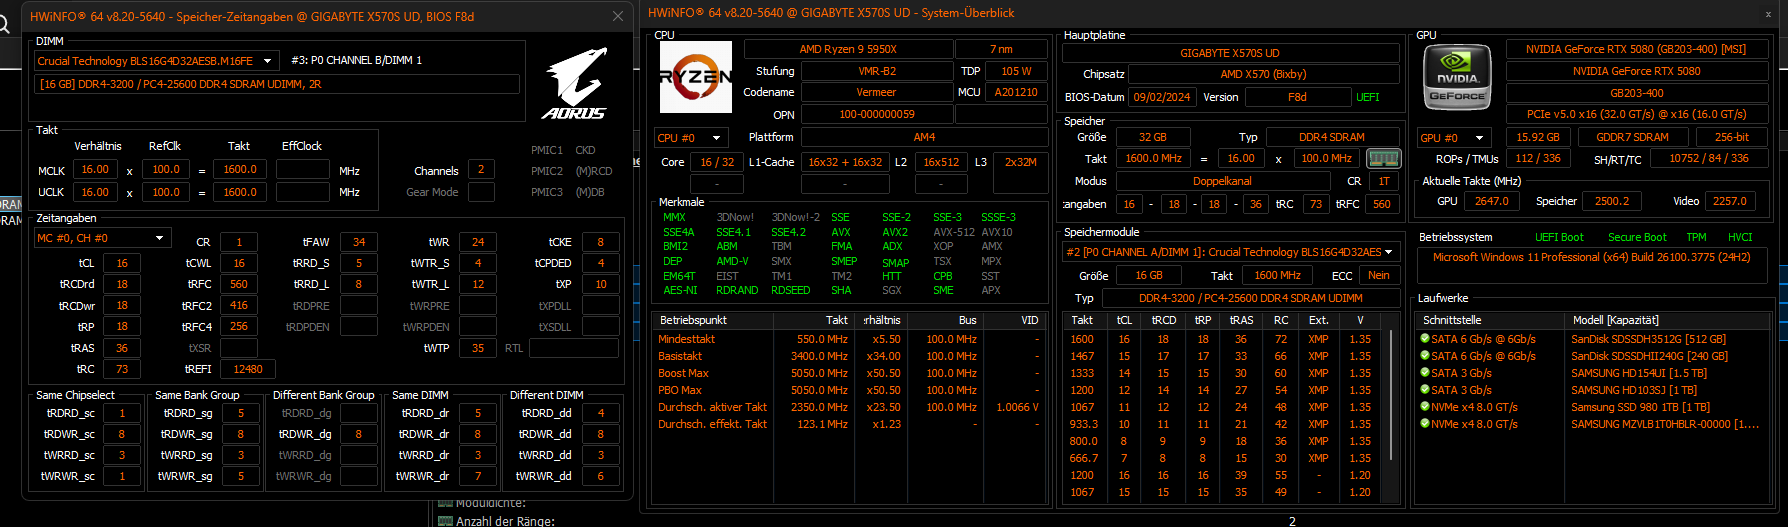Click the ECC value Nein
Image resolution: width=1788 pixels, height=527 pixels.
(1379, 275)
